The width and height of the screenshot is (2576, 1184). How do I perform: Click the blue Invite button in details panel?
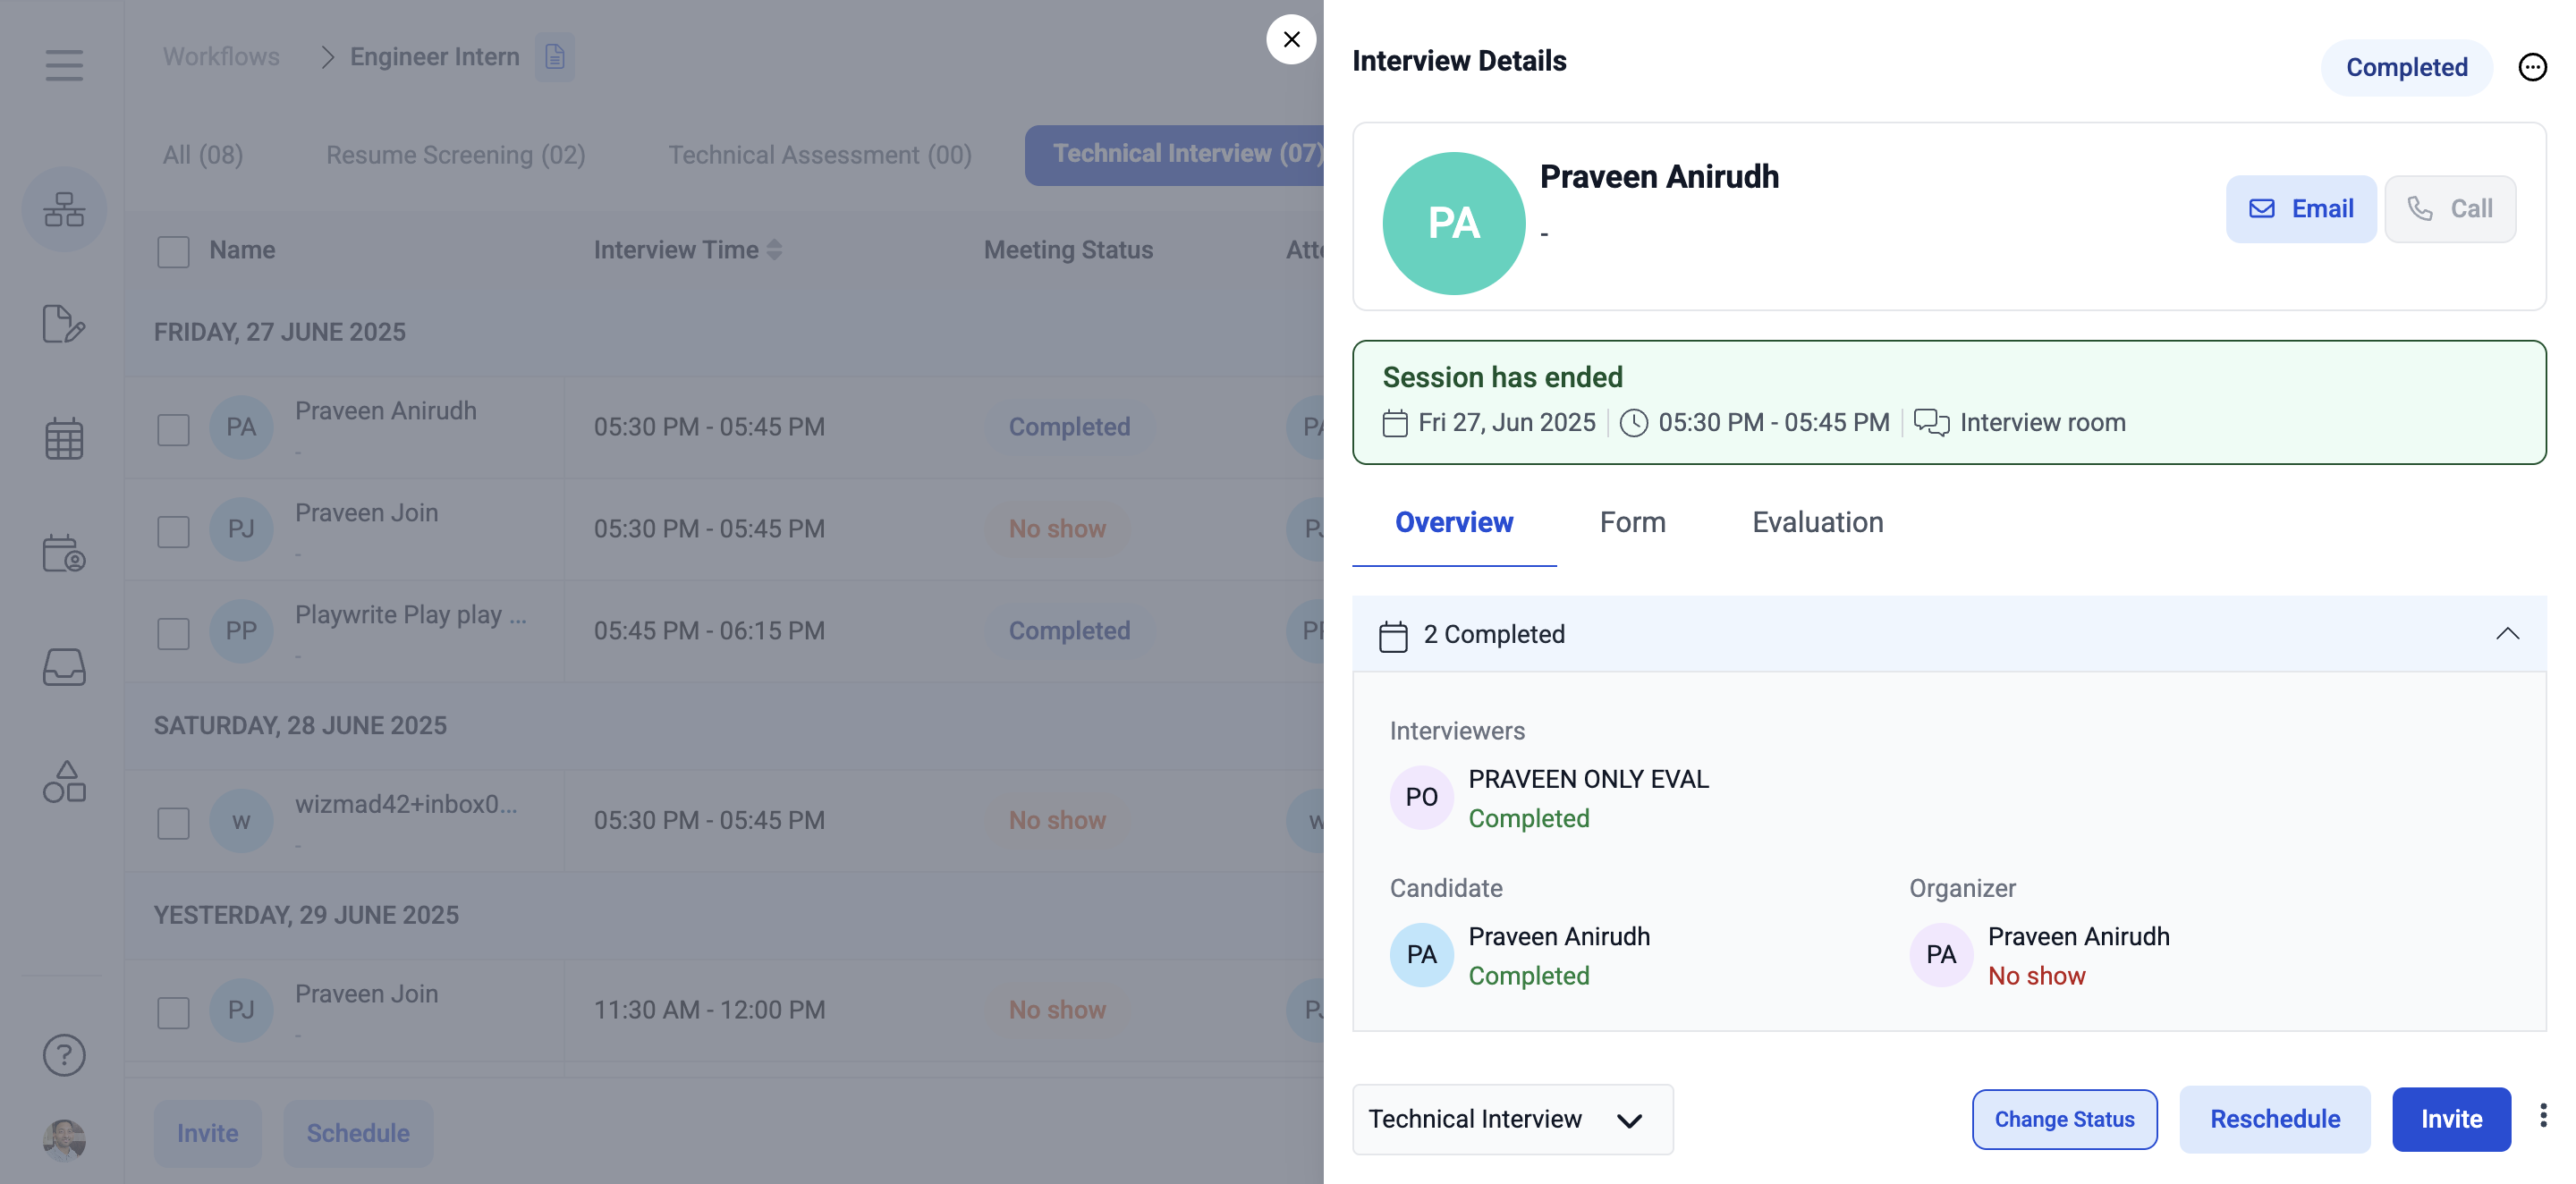(2451, 1119)
